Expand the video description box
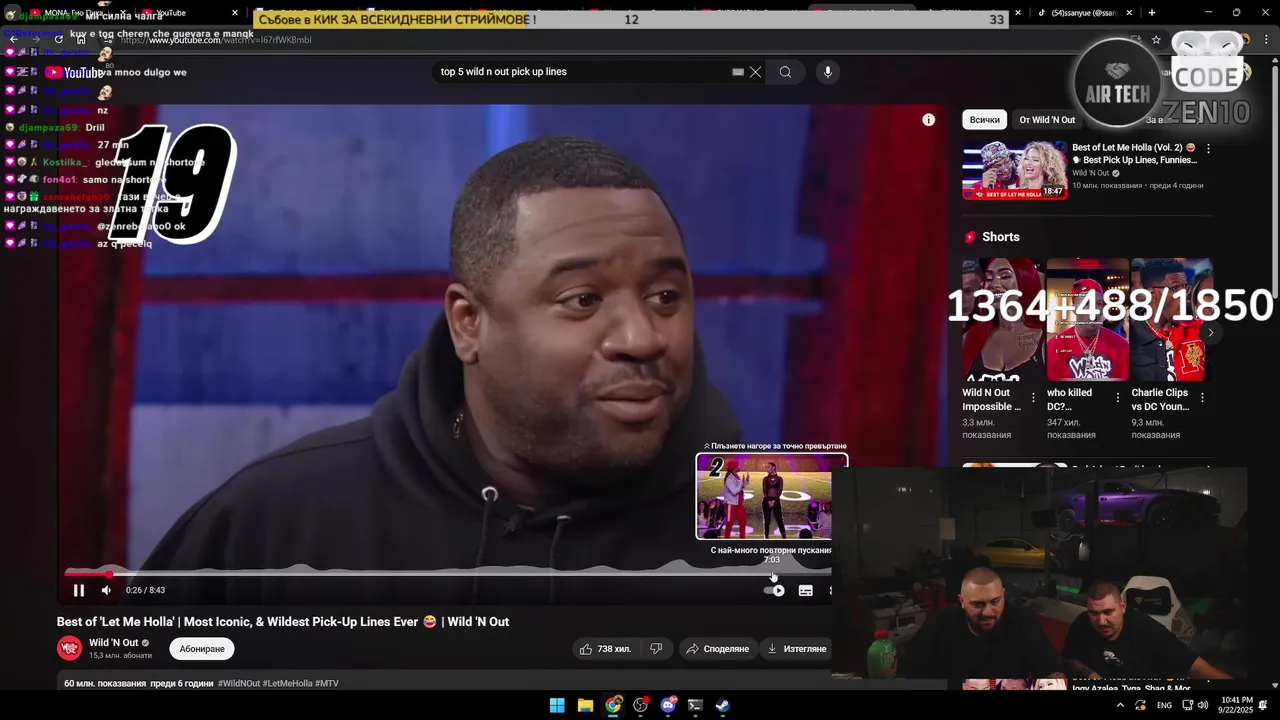The height and width of the screenshot is (720, 1280). (444, 684)
